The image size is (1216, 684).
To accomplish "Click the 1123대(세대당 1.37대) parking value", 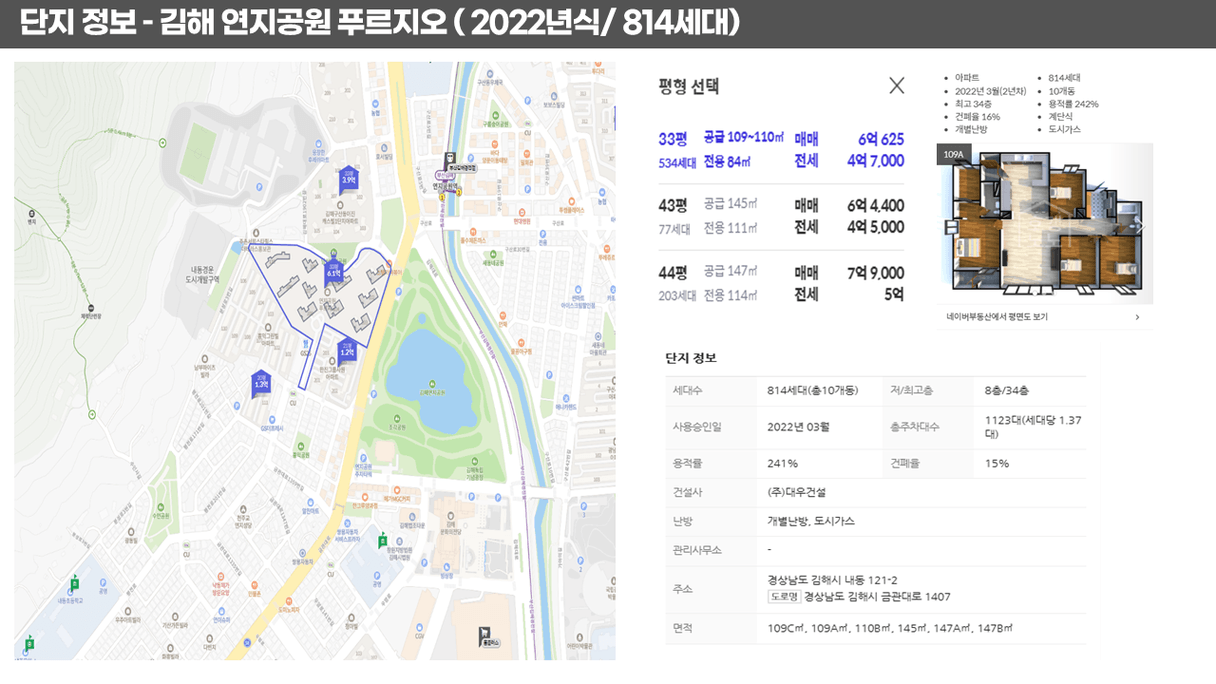I will 1033,427.
